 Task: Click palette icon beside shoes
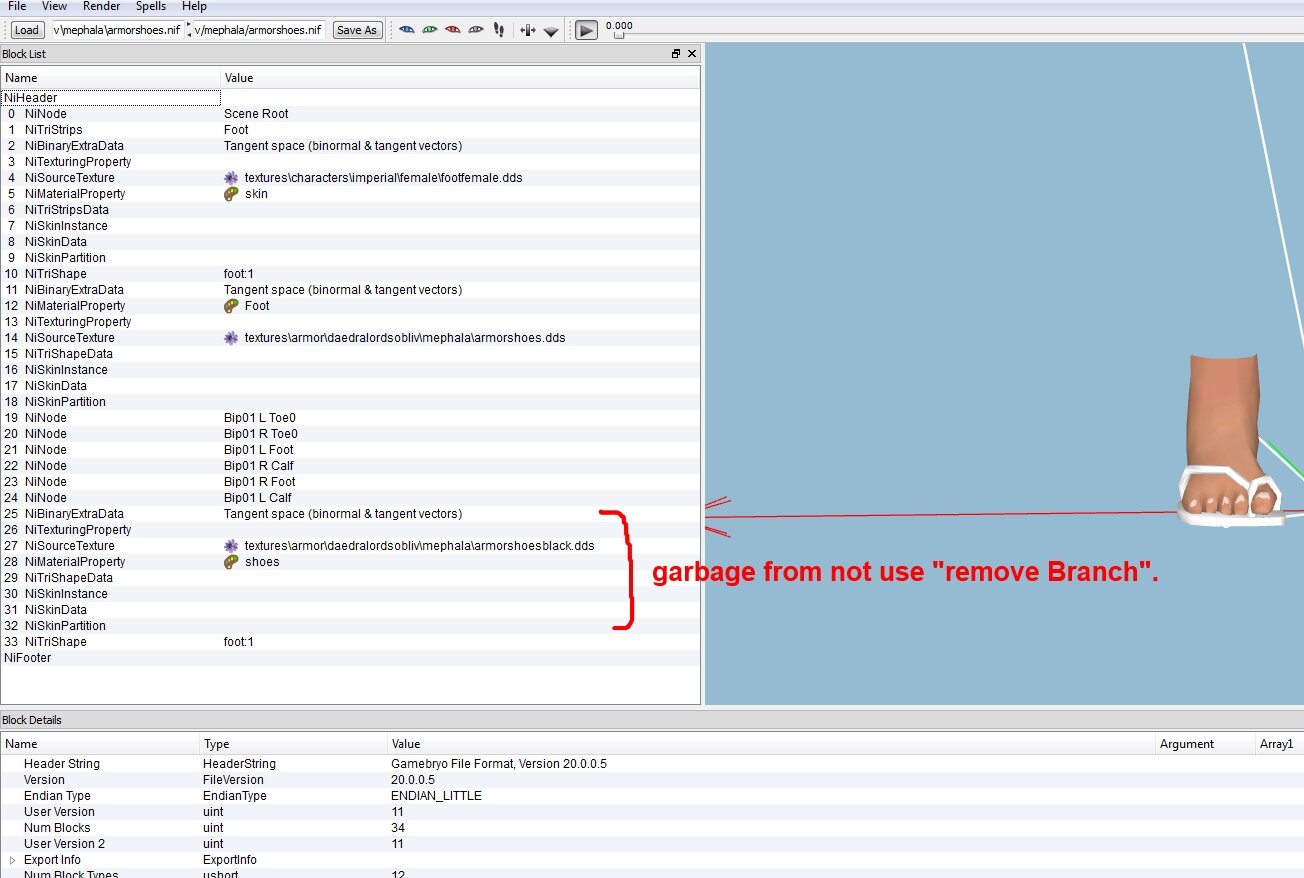pos(231,562)
